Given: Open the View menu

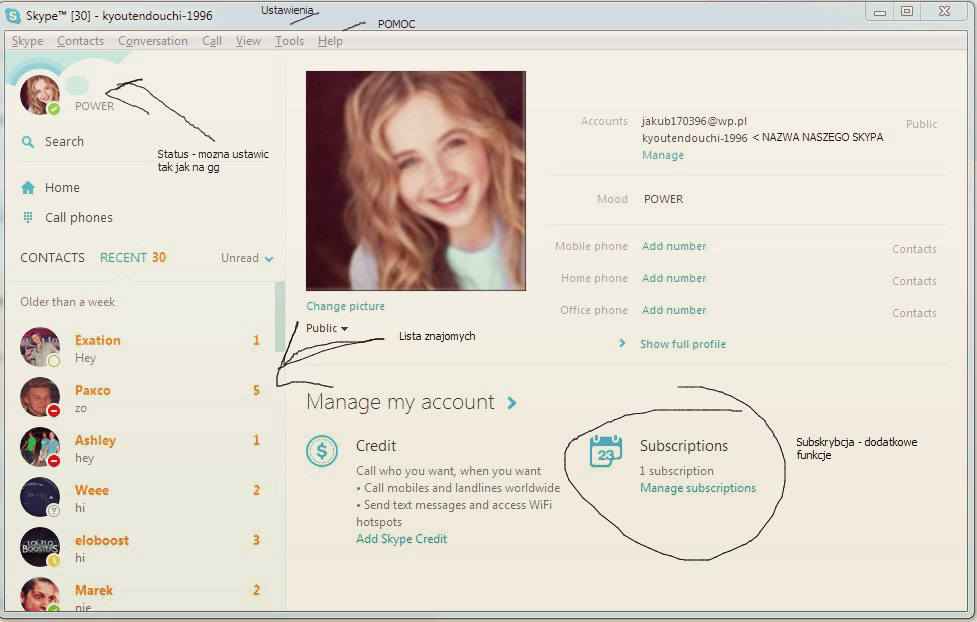Looking at the screenshot, I should pyautogui.click(x=248, y=41).
